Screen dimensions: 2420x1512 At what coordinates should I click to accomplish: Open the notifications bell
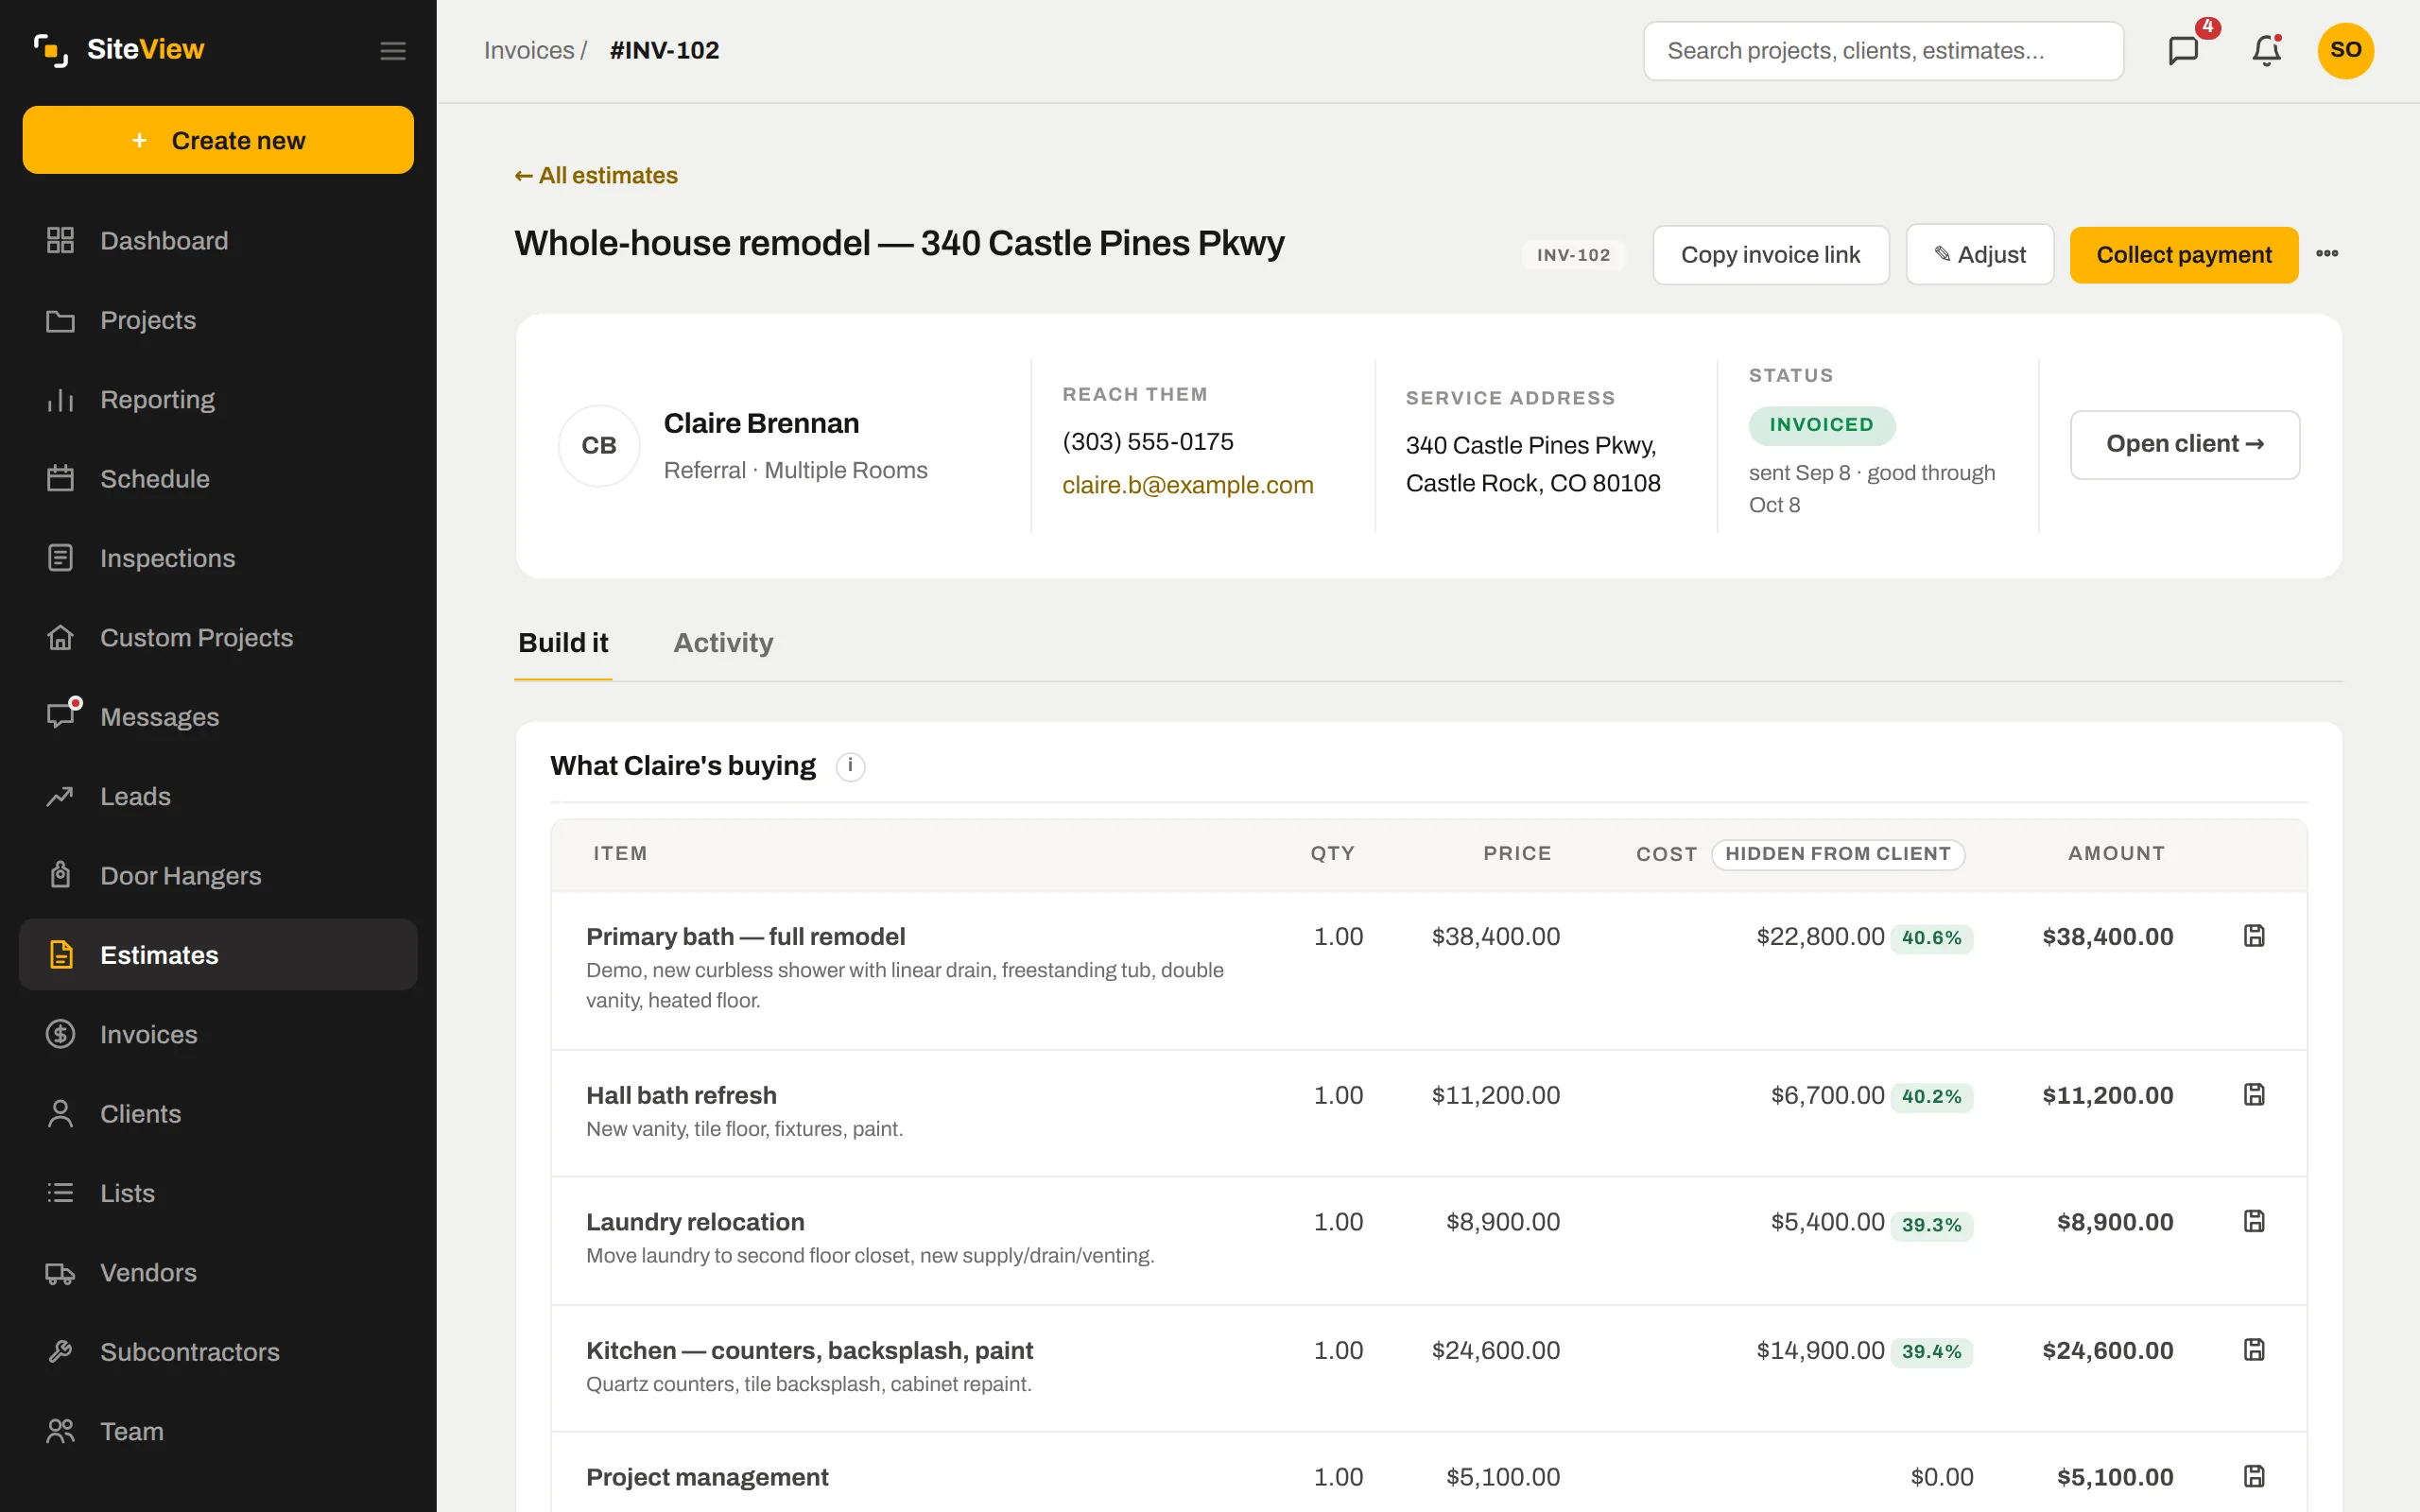[x=2266, y=50]
